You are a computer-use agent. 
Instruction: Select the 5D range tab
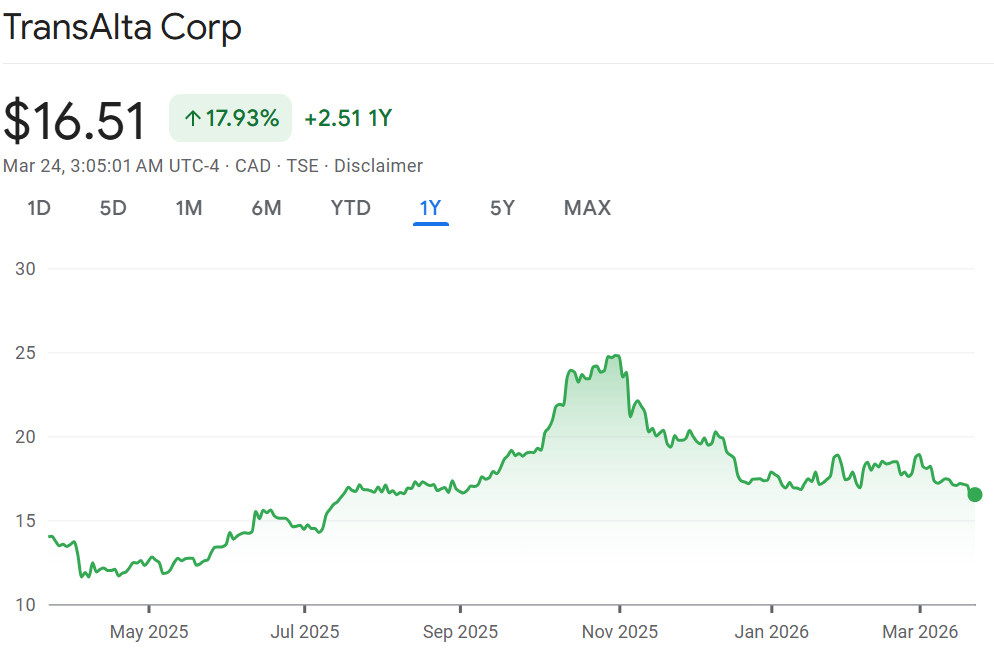(113, 208)
